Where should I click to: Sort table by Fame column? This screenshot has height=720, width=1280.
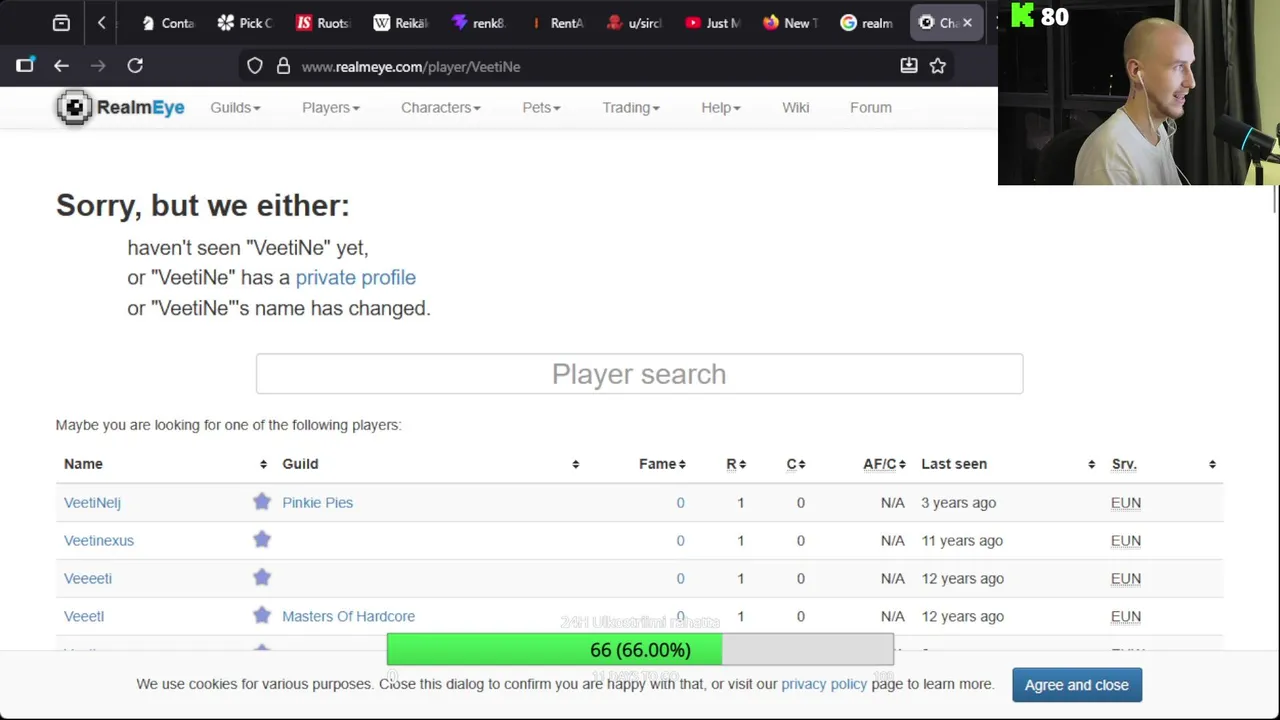coord(662,464)
